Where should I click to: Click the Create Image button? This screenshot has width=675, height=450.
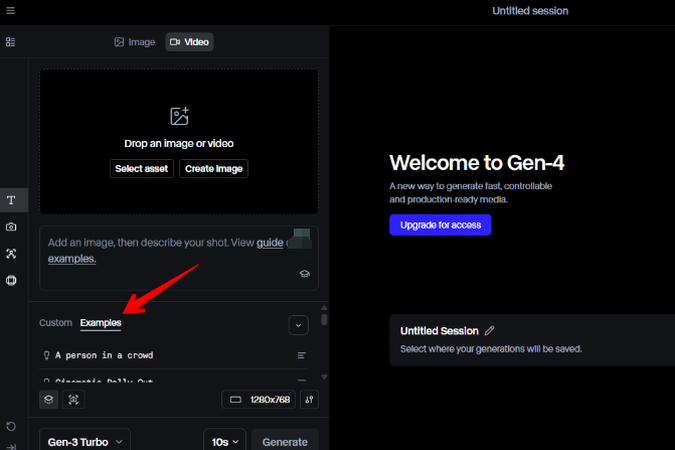[214, 168]
